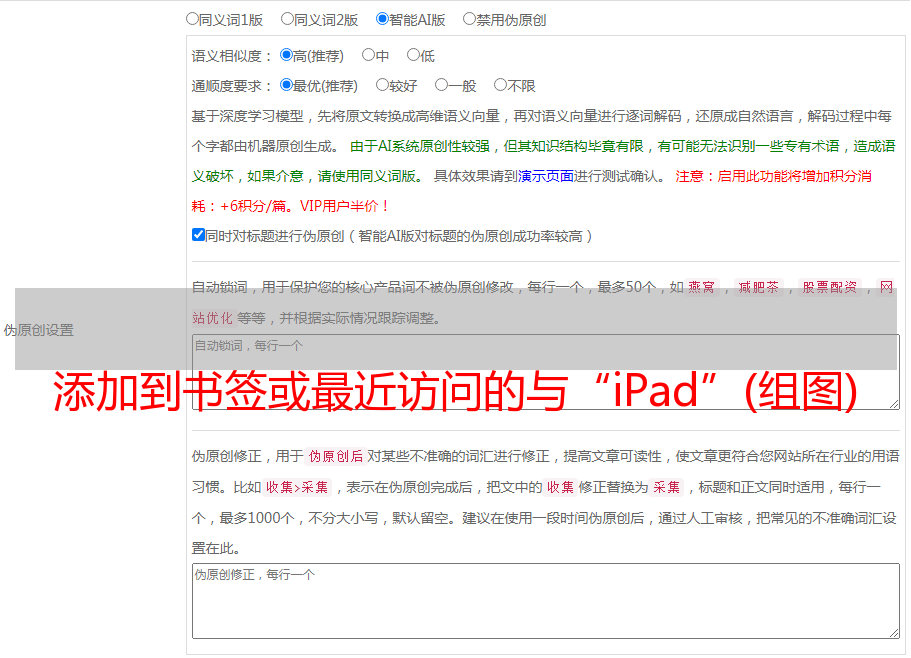Set 语义相似度 to 高(推荐)

coord(286,55)
